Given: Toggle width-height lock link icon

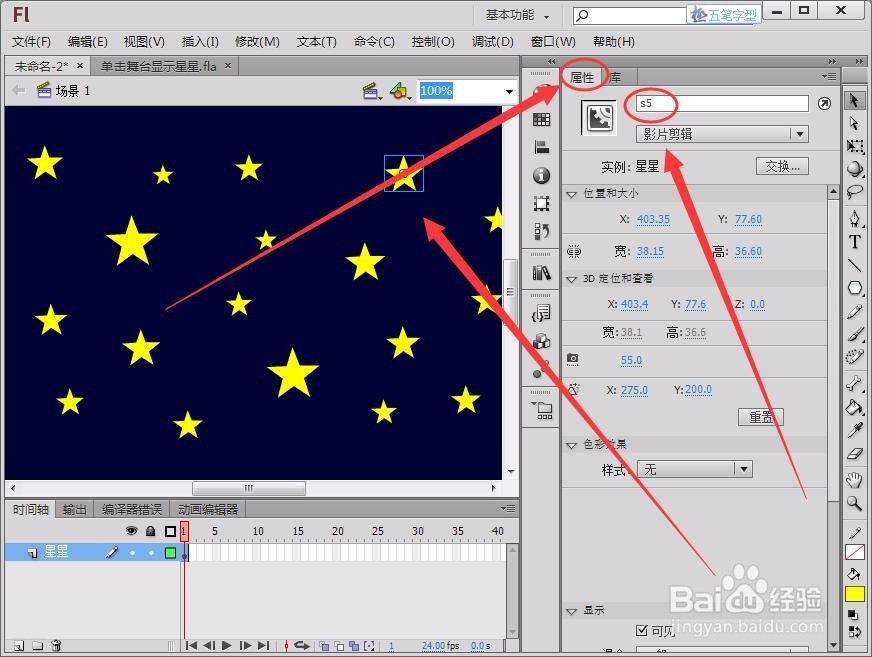Looking at the screenshot, I should point(573,251).
